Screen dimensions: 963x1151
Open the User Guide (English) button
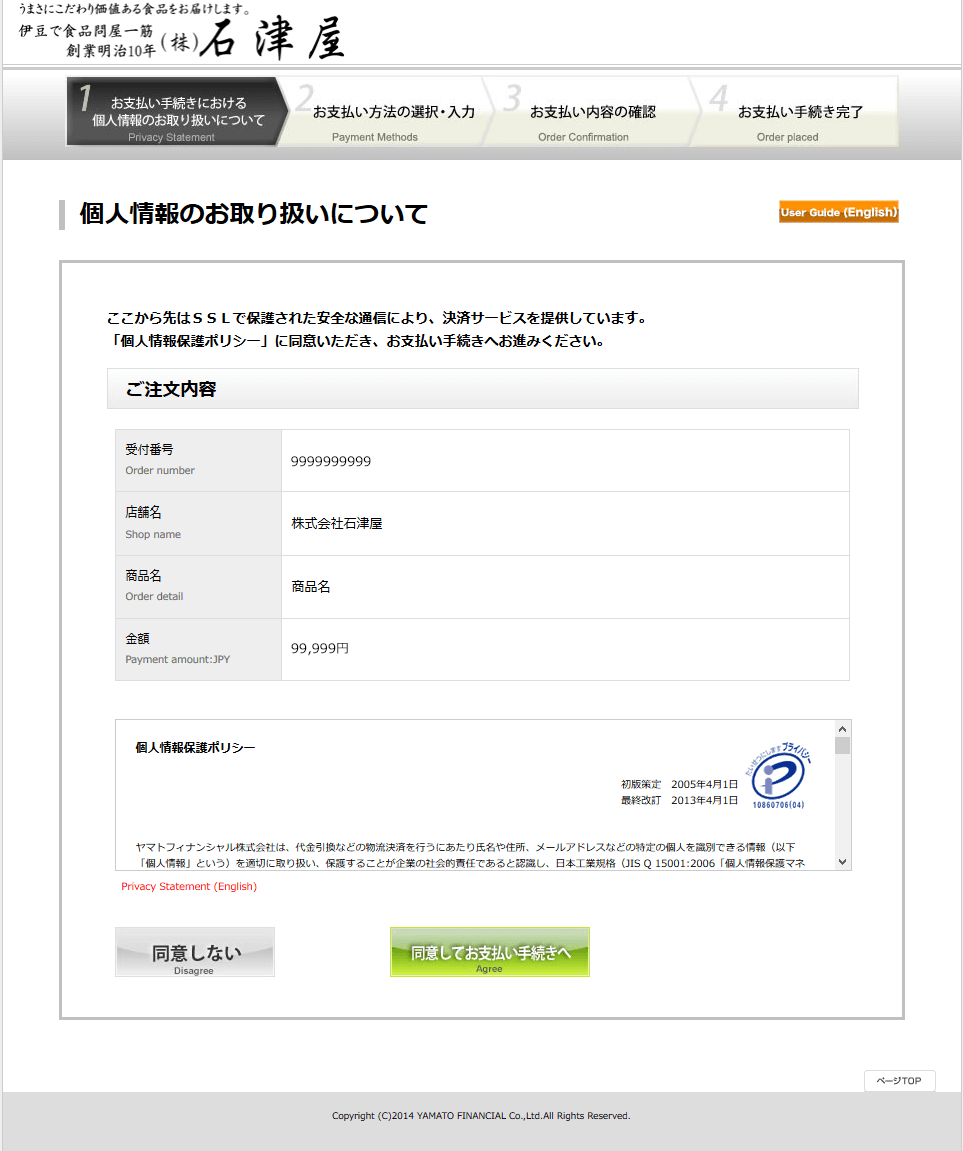point(838,212)
